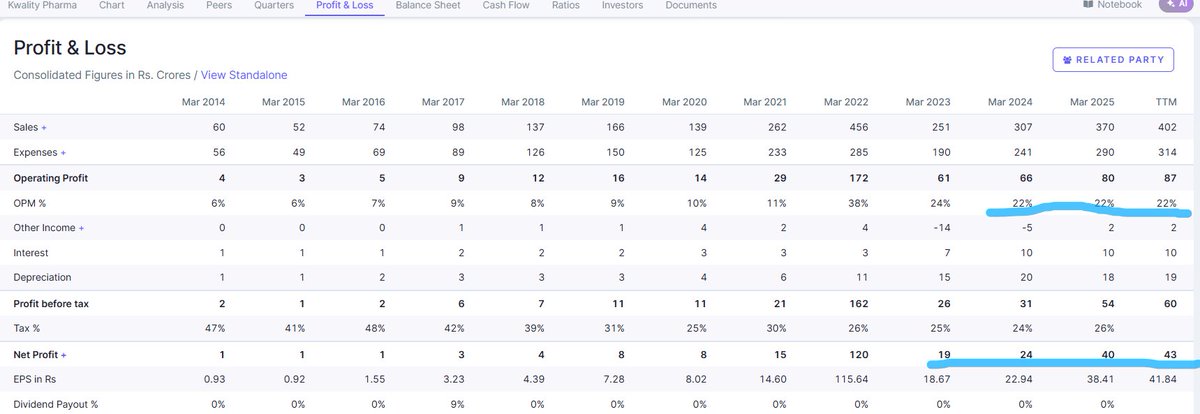This screenshot has height=414, width=1200.
Task: Open the Cash Flow tab
Action: 507,5
